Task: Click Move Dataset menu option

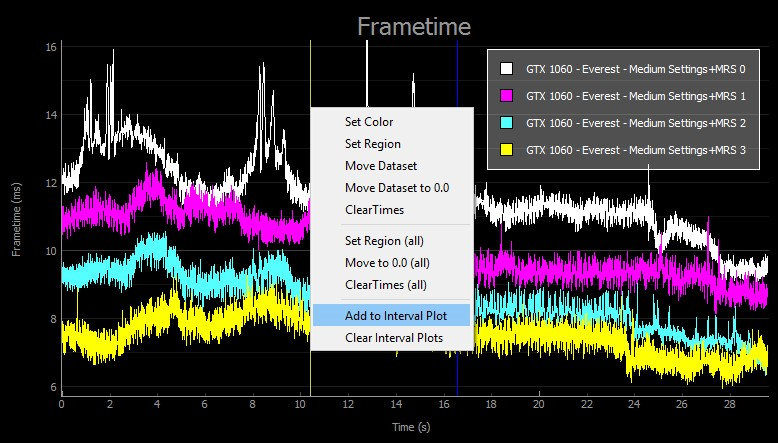Action: 380,166
